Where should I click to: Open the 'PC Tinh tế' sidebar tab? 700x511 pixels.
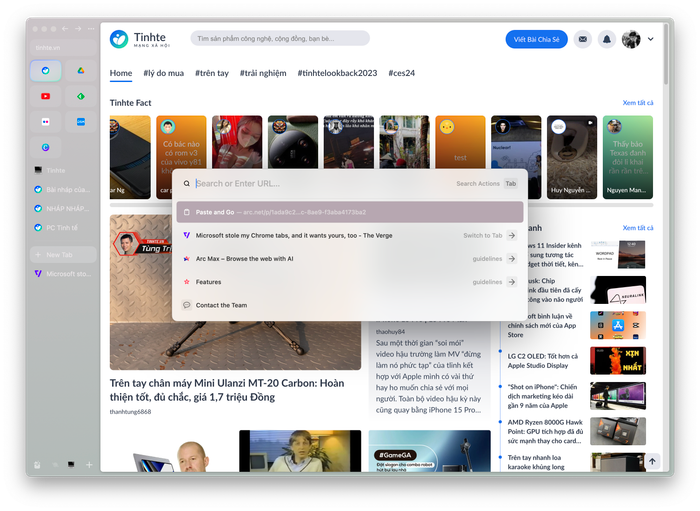click(63, 228)
